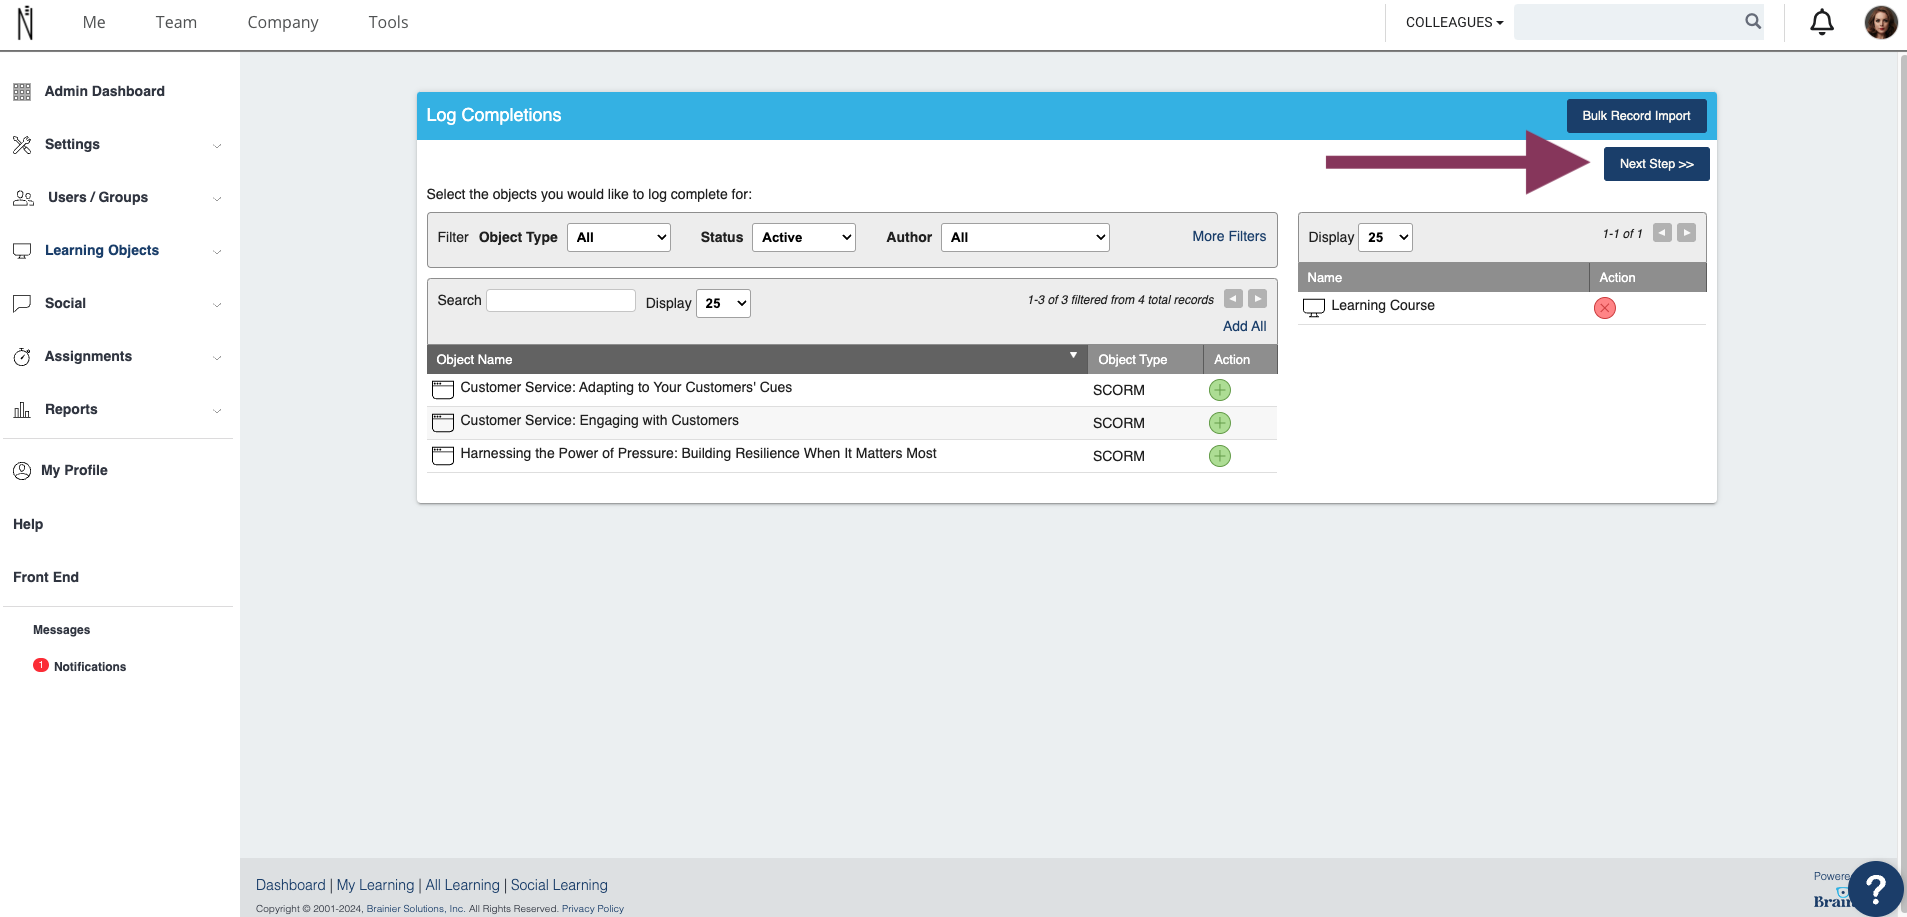Open the Dashboard footer link
The height and width of the screenshot is (917, 1907).
point(291,885)
